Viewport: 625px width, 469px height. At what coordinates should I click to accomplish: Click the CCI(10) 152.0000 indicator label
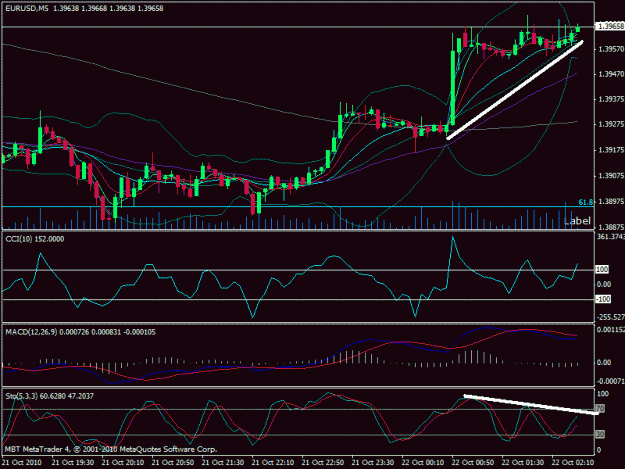pos(35,239)
